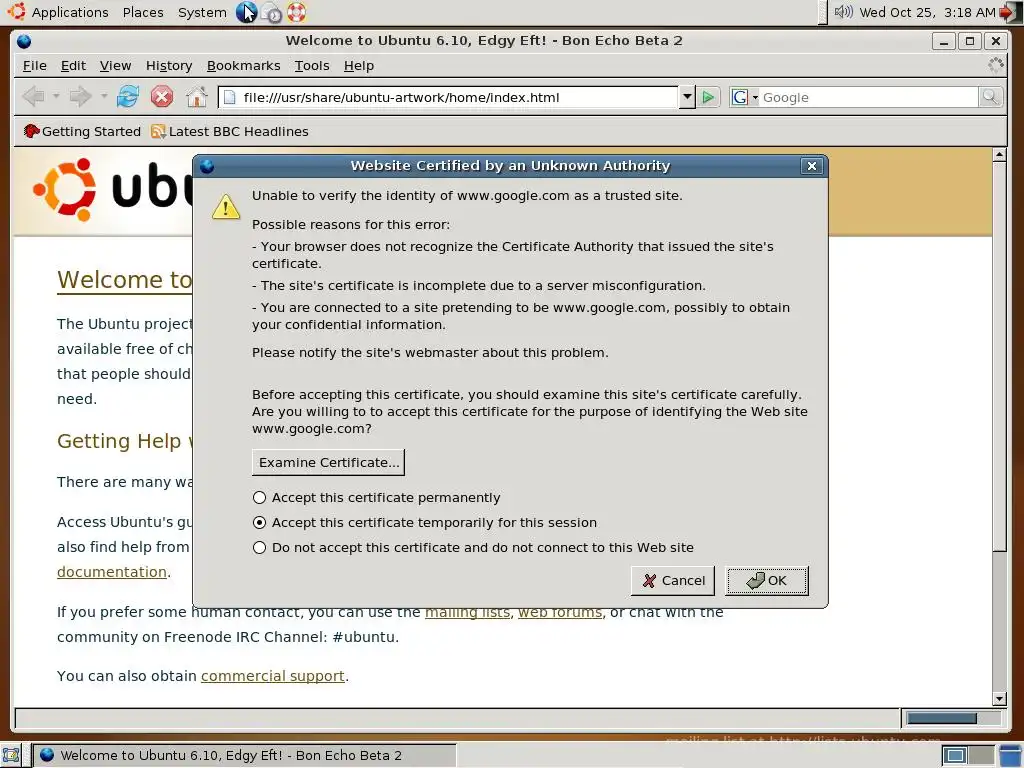The width and height of the screenshot is (1024, 768).
Task: Open the Forward button history dropdown
Action: (104, 97)
